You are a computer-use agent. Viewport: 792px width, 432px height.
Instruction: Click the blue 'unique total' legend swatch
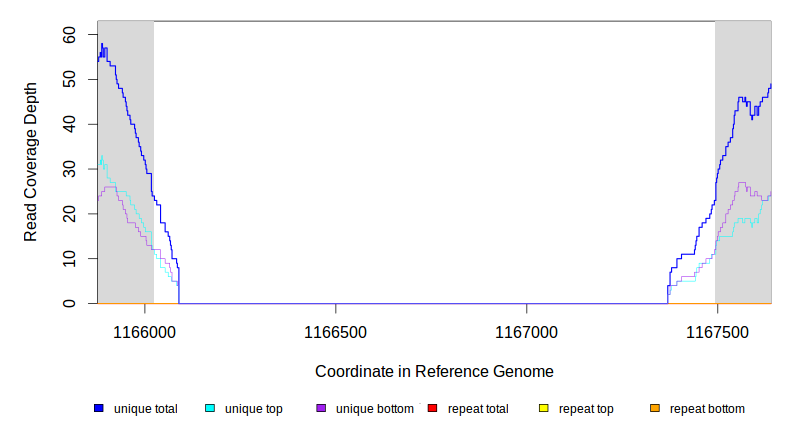[x=99, y=409]
